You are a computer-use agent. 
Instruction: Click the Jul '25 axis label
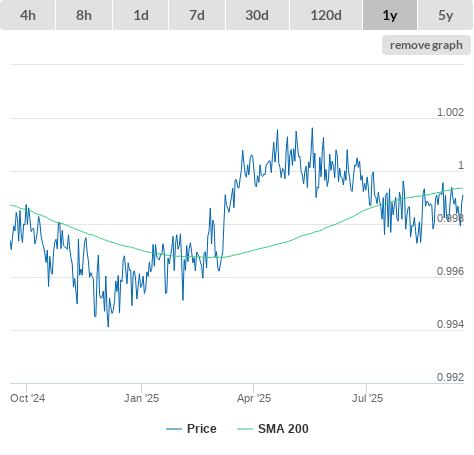click(x=367, y=398)
